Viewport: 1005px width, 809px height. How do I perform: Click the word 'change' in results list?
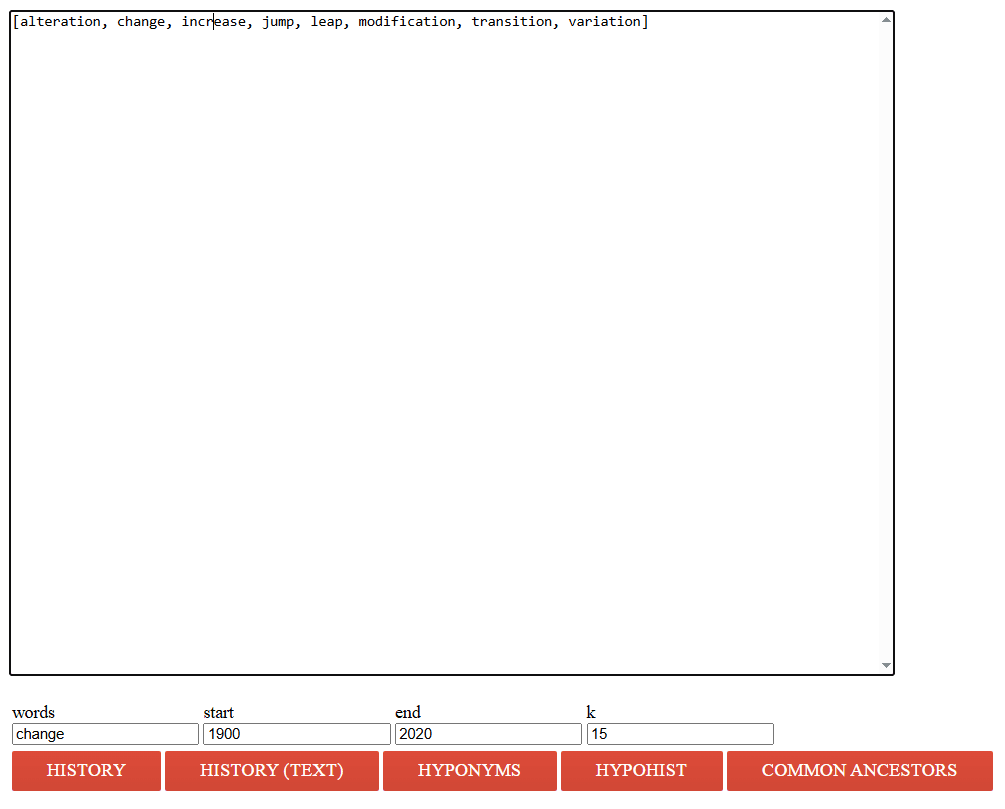141,22
